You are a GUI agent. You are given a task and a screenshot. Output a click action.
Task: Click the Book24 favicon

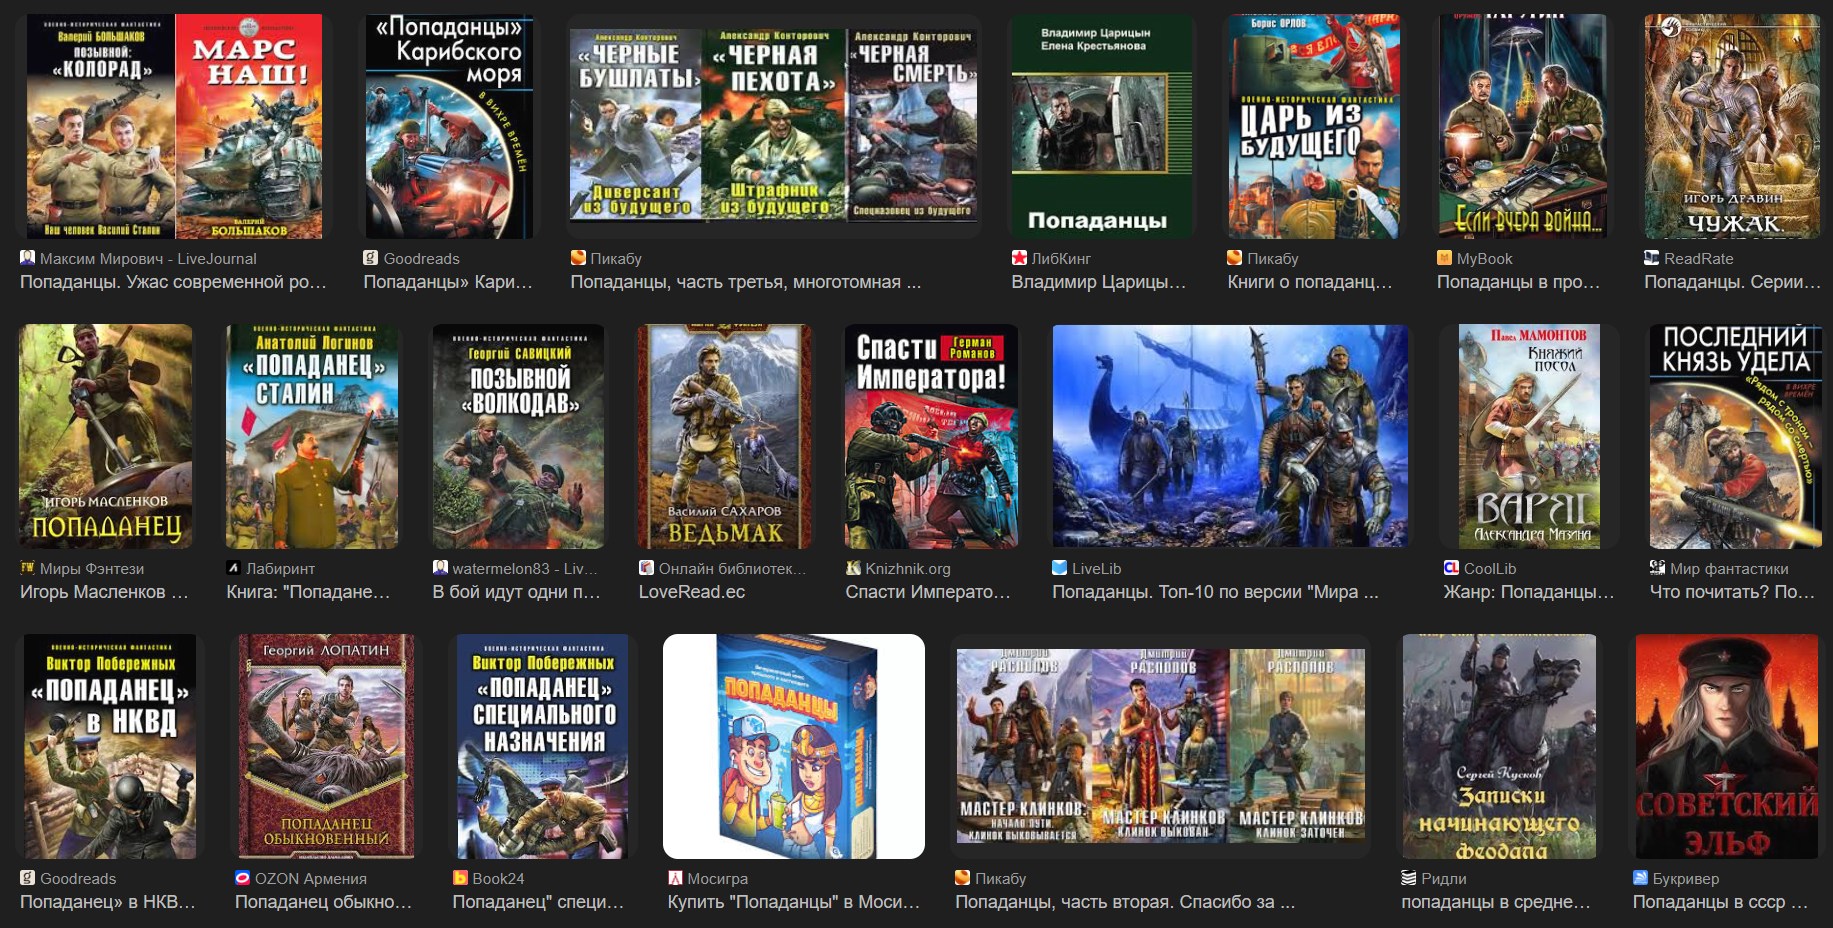460,878
